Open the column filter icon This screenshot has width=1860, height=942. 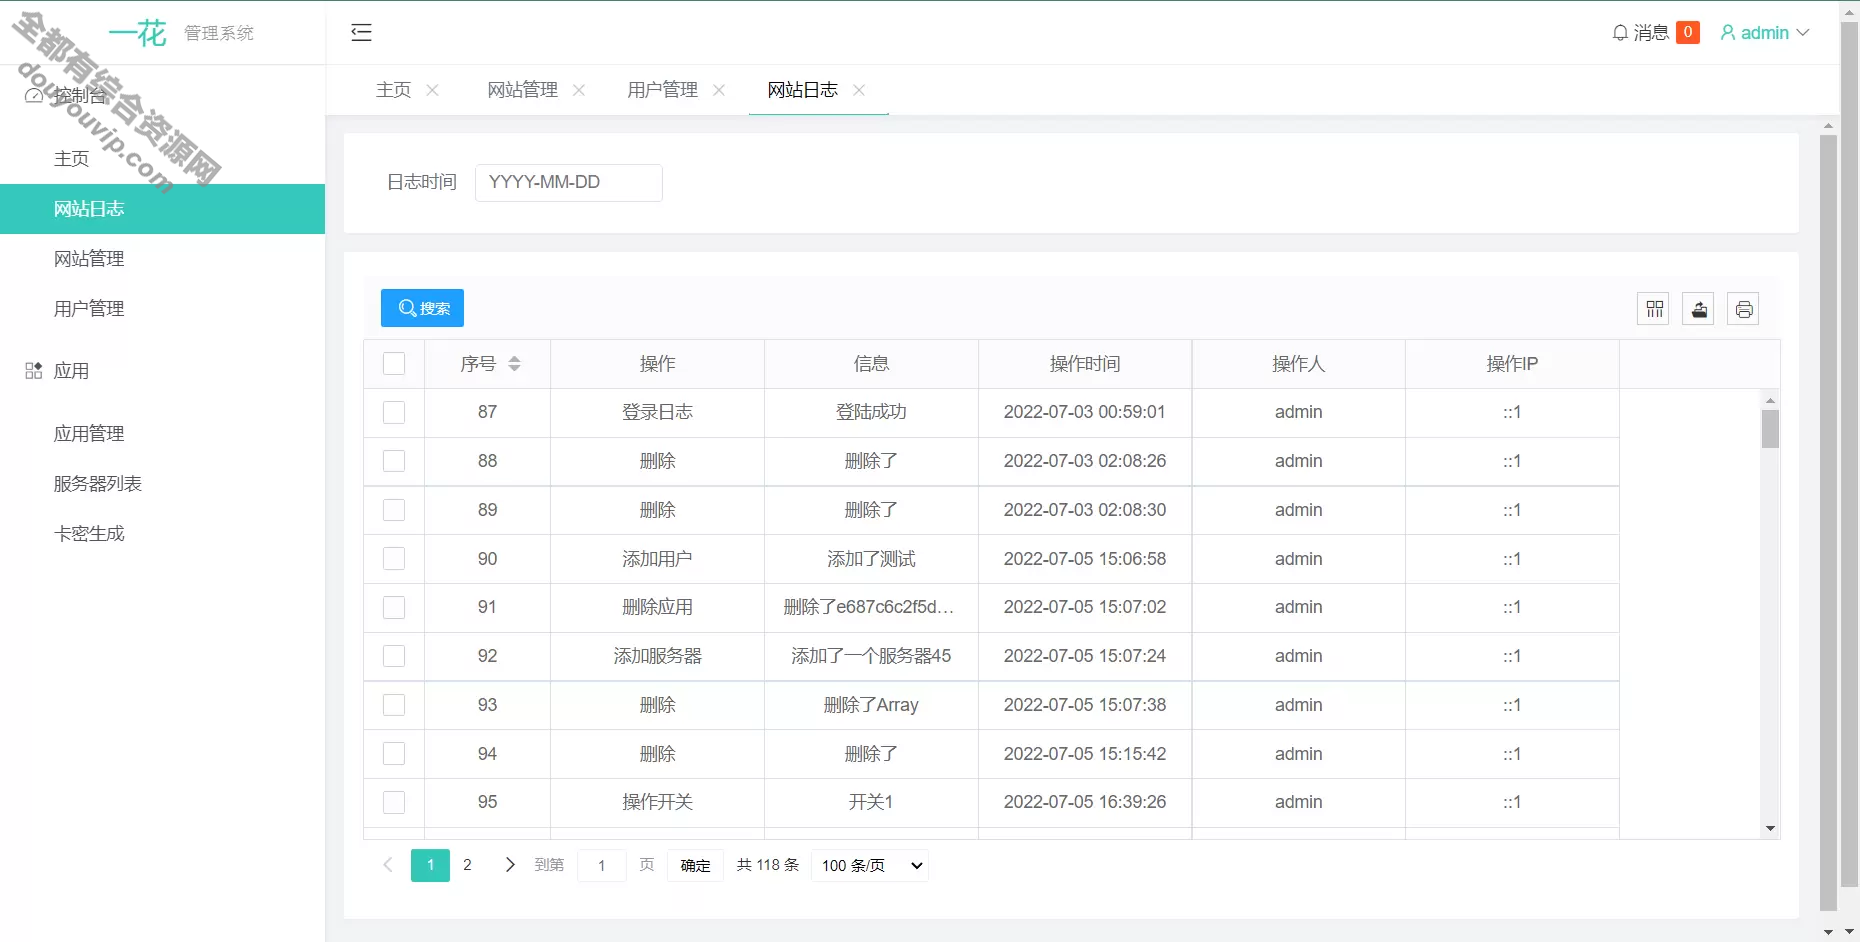click(1654, 309)
